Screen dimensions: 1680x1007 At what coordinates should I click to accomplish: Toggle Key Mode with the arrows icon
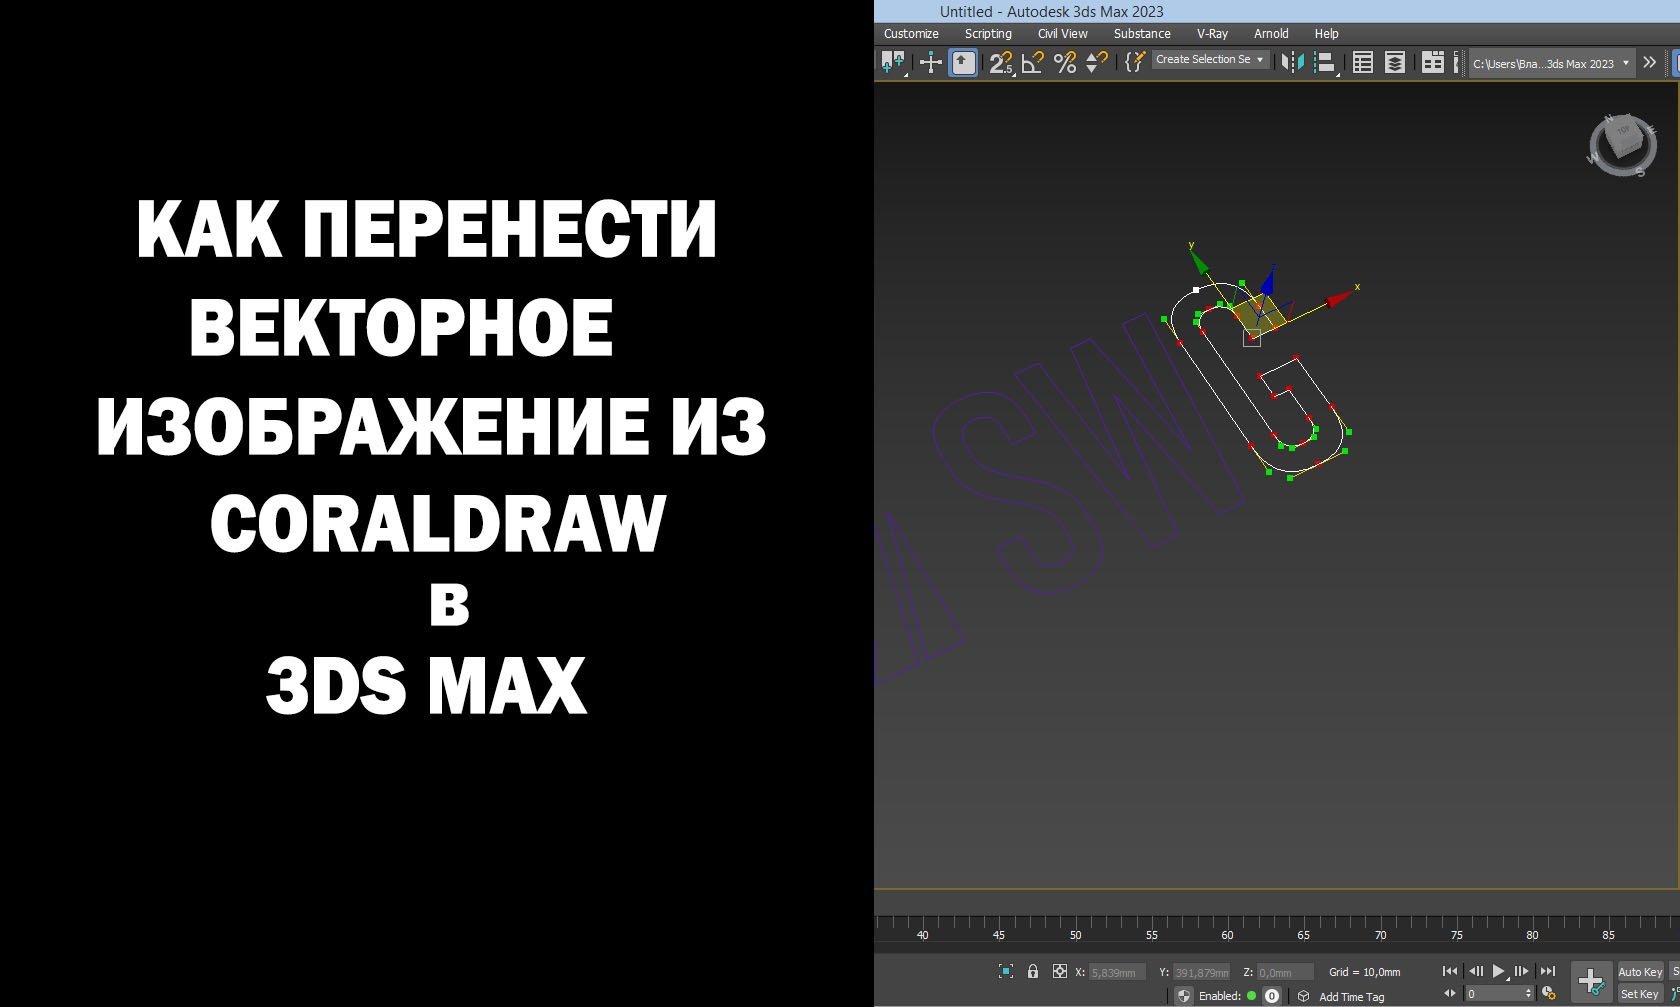pyautogui.click(x=1450, y=994)
